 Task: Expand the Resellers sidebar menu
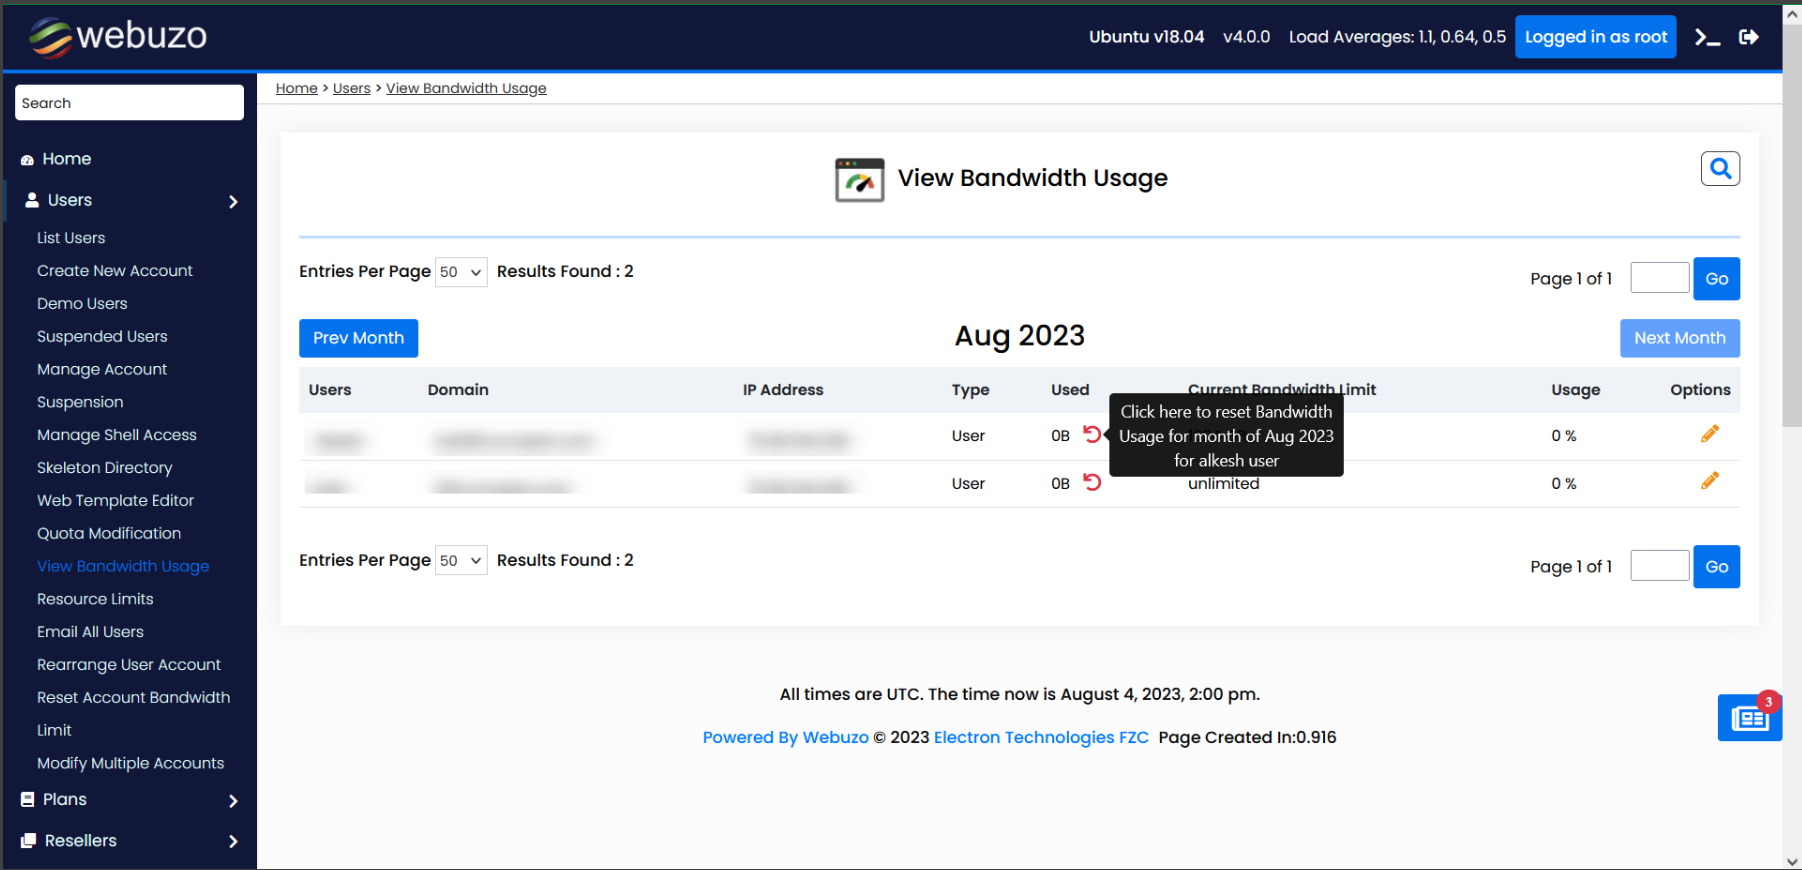click(129, 841)
